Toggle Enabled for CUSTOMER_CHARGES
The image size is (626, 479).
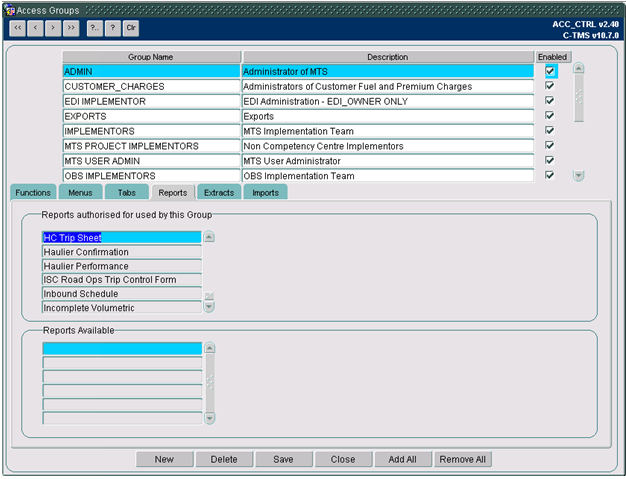pyautogui.click(x=550, y=86)
